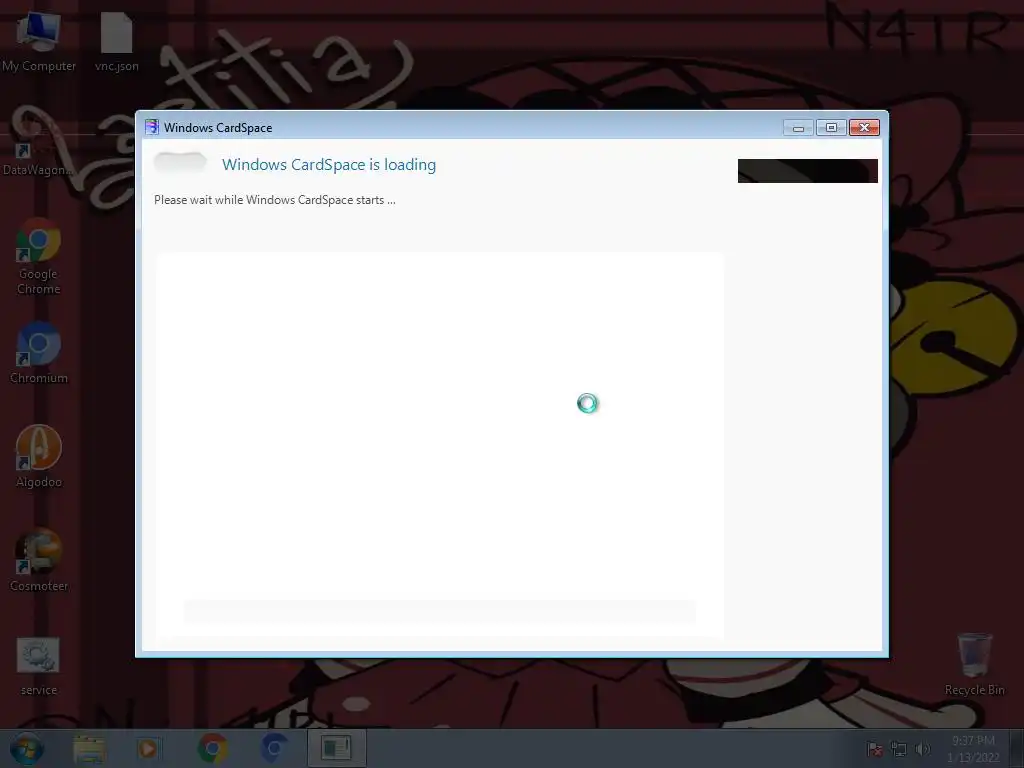Image resolution: width=1024 pixels, height=768 pixels.
Task: Select the vnc.json file on desktop
Action: [116, 40]
